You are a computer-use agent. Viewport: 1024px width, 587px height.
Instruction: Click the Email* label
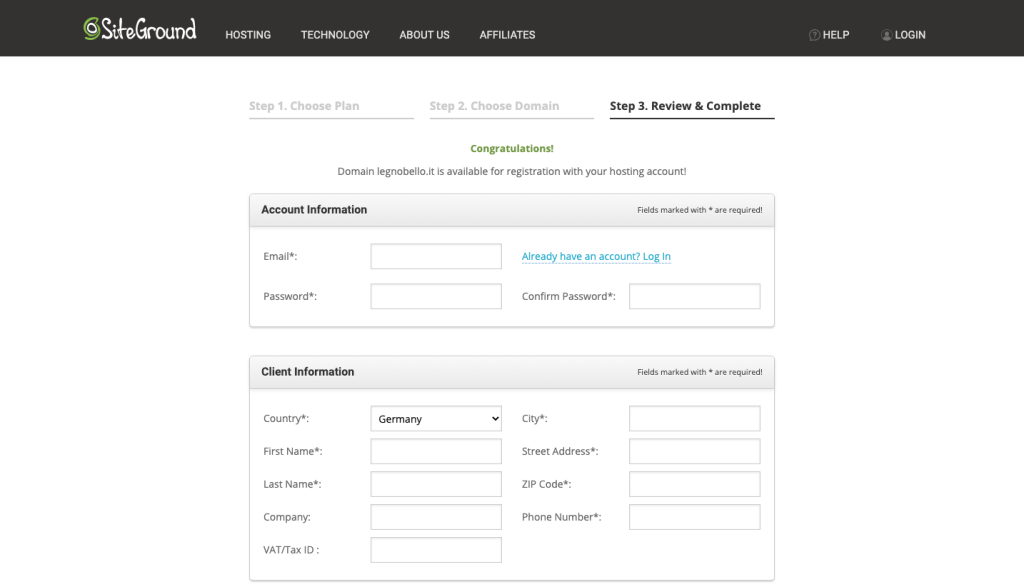coord(280,257)
